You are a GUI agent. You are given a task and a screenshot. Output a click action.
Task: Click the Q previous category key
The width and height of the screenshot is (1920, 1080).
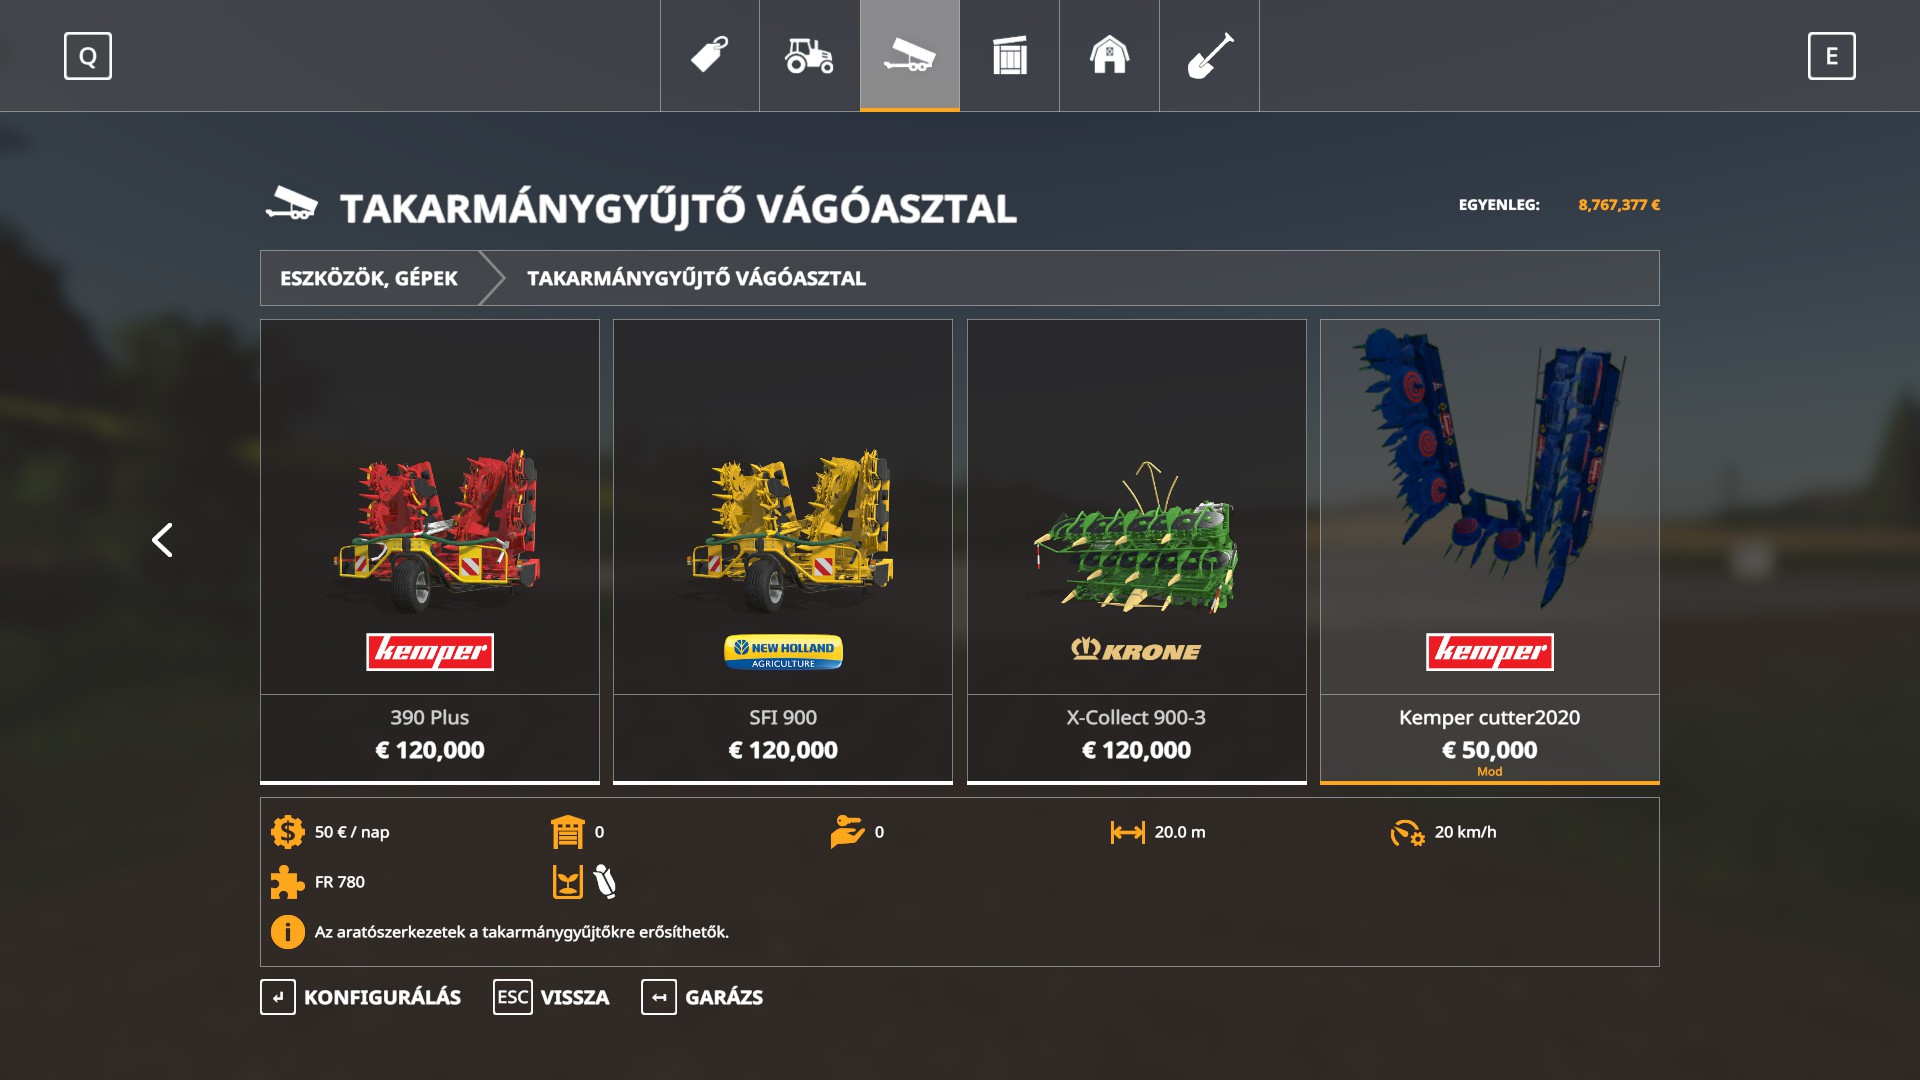click(88, 56)
